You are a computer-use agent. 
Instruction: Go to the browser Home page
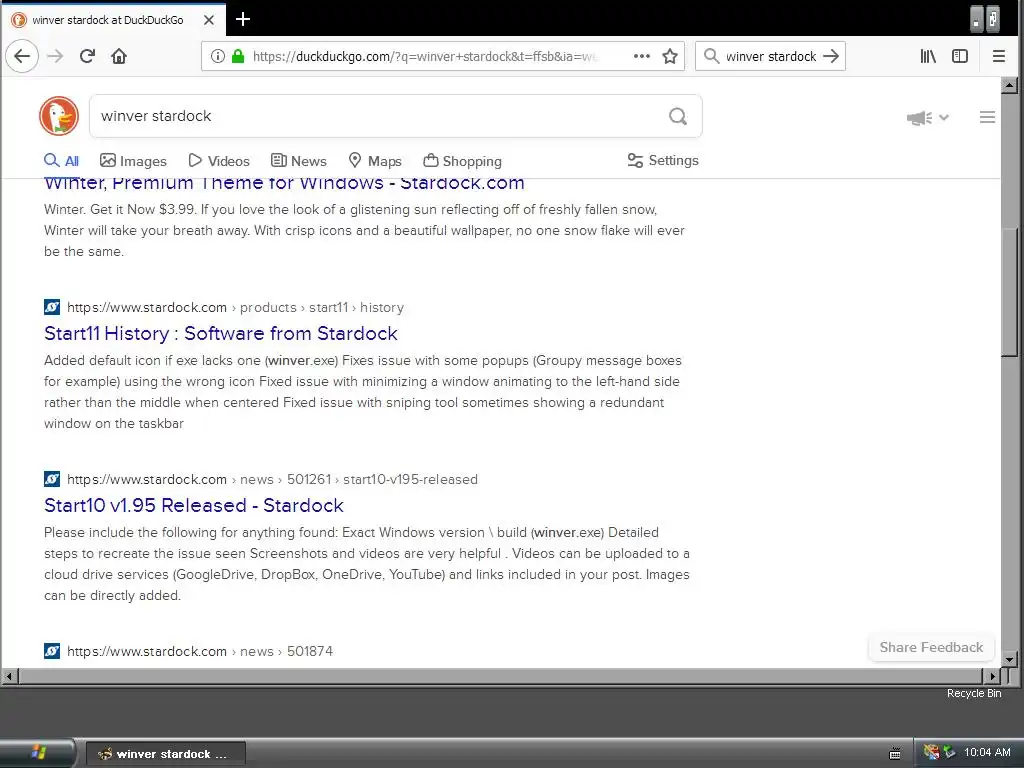[119, 56]
